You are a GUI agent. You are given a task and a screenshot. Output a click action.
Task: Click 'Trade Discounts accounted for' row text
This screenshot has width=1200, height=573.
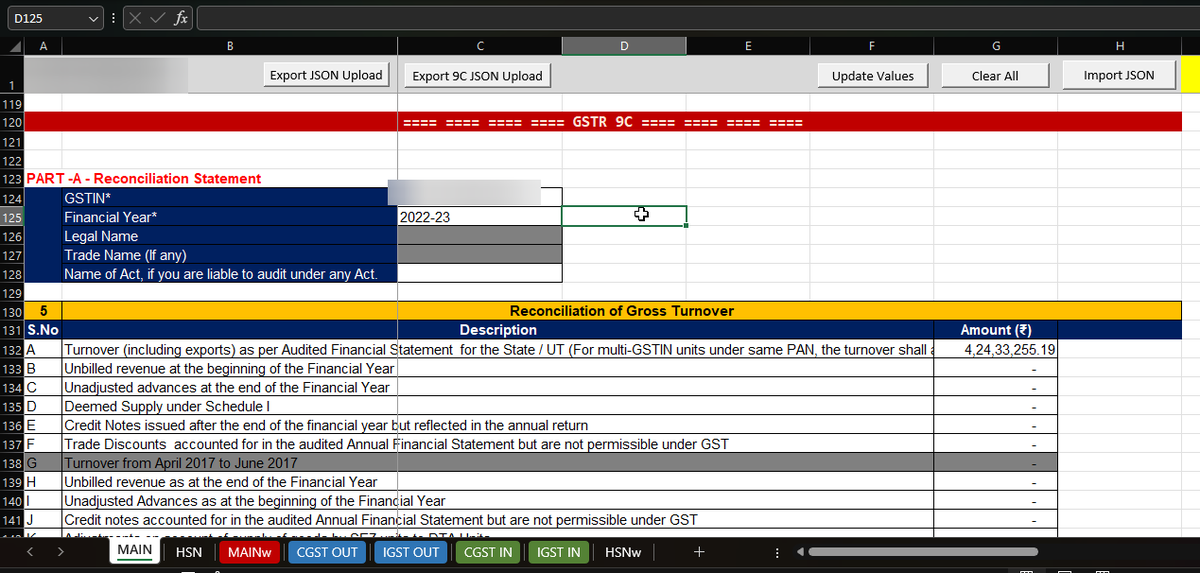coord(397,444)
